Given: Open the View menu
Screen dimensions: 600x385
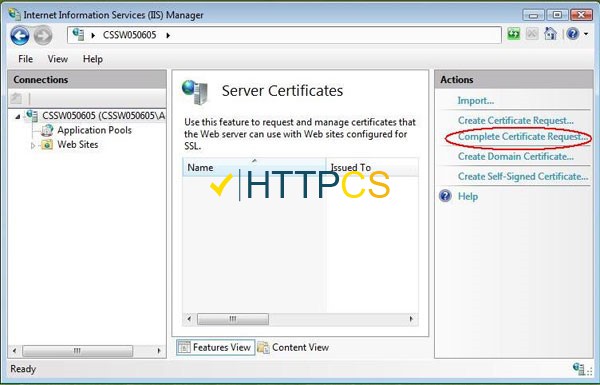Looking at the screenshot, I should click(58, 59).
